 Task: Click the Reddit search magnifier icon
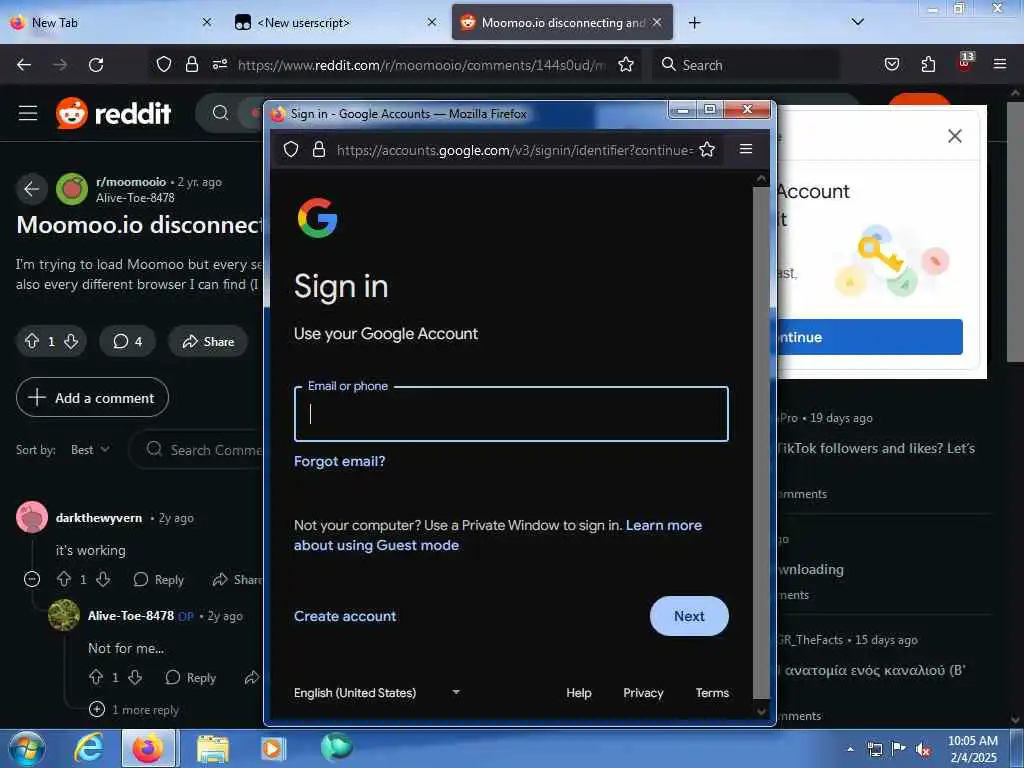pos(221,113)
